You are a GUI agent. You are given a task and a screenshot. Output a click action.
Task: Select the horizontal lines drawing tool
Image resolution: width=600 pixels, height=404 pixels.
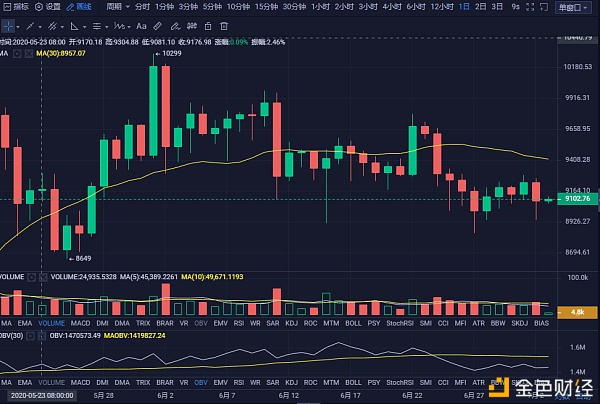coord(97,26)
